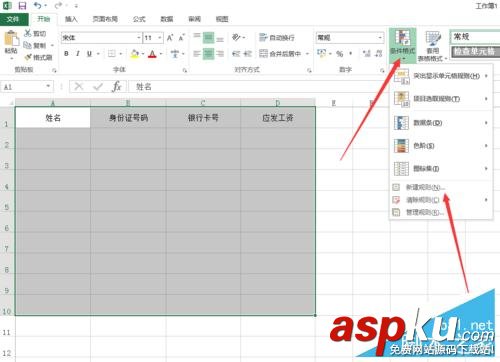The height and width of the screenshot is (362, 500).
Task: Save the workbook using the save icon
Action: coord(22,6)
